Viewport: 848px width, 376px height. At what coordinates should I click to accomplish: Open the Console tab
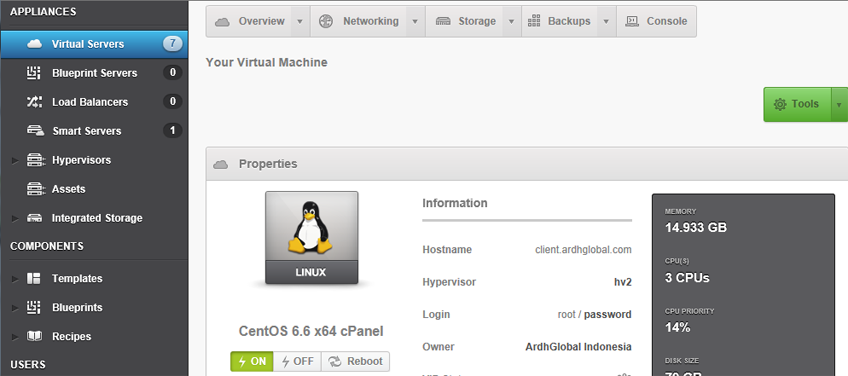(656, 22)
